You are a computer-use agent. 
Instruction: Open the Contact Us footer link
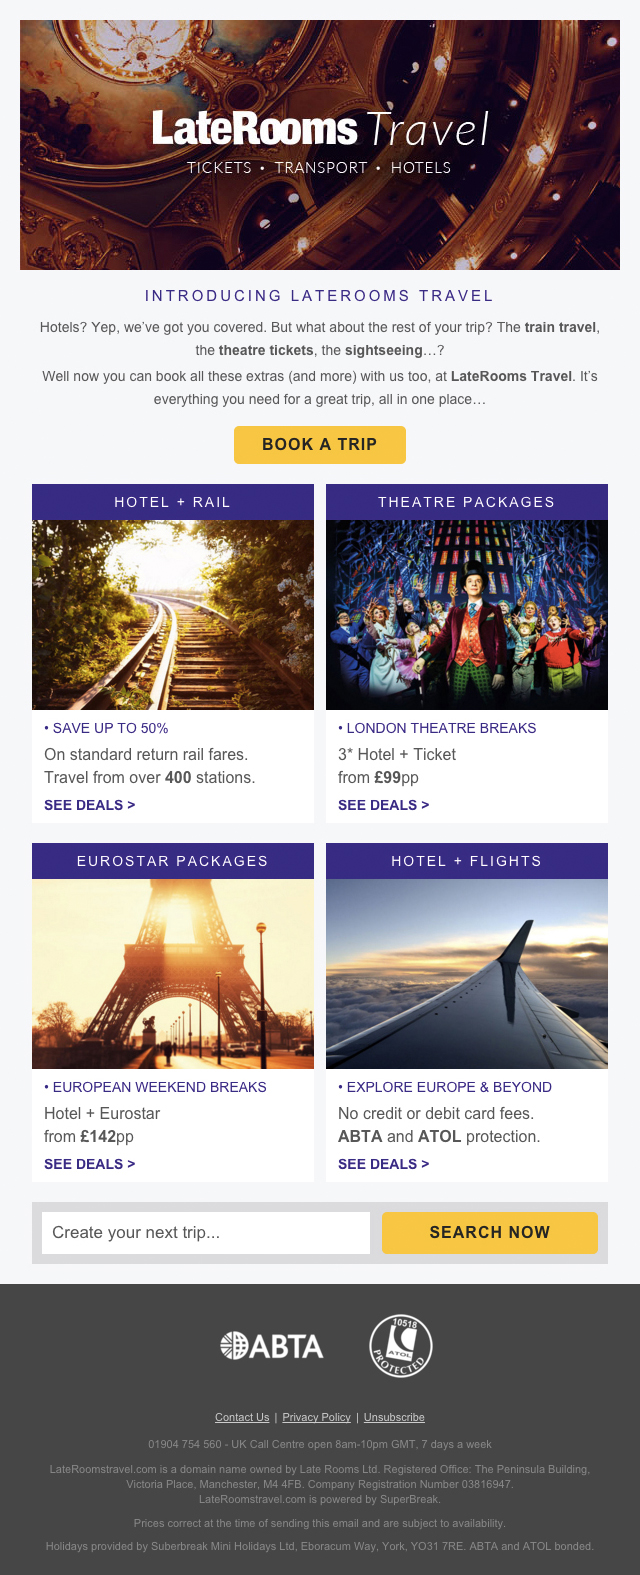click(x=242, y=1417)
